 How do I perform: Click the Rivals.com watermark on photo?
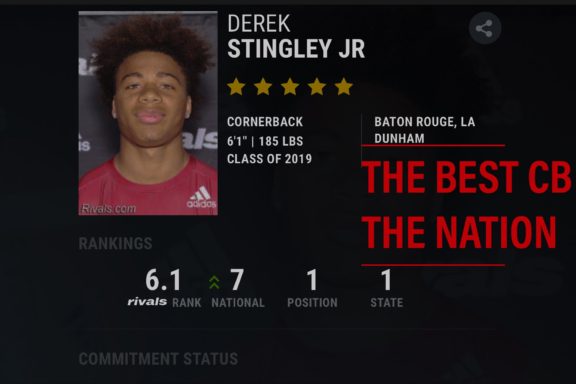108,209
